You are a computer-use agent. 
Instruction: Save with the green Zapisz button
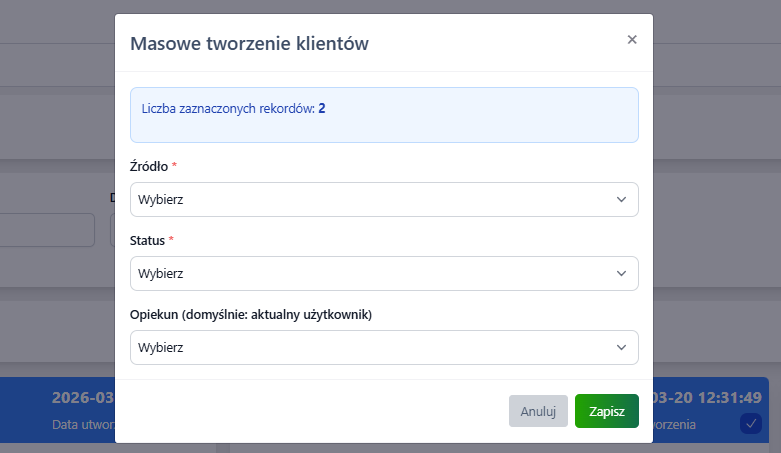[606, 411]
